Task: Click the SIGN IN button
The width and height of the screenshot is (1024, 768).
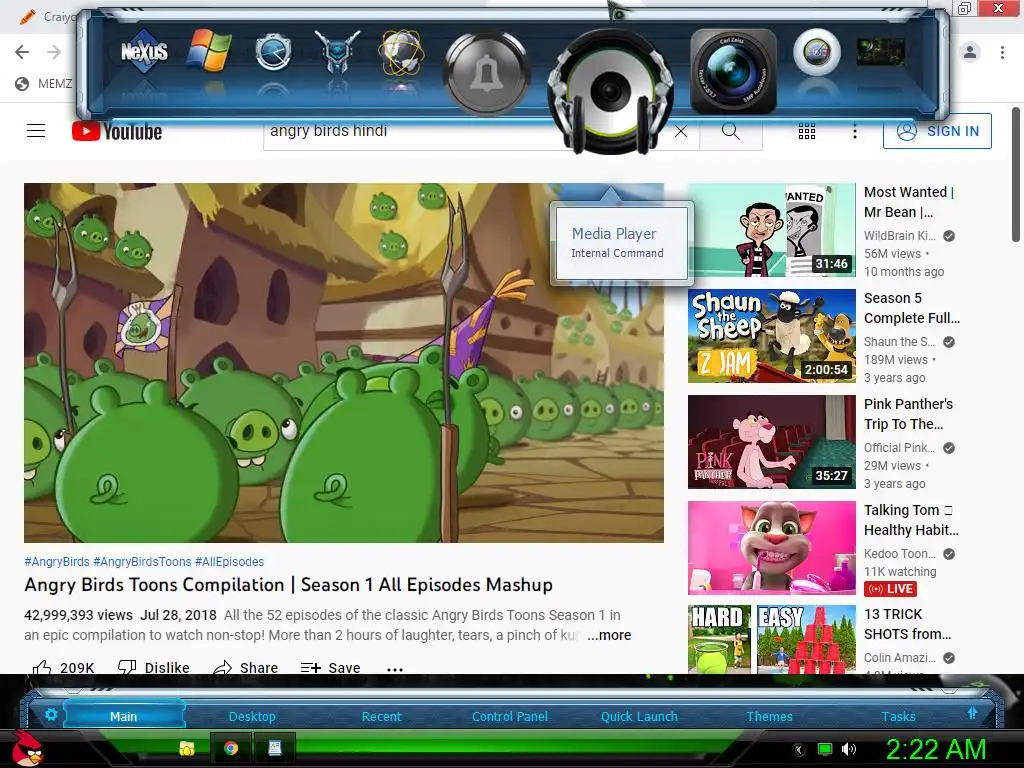Action: click(937, 131)
